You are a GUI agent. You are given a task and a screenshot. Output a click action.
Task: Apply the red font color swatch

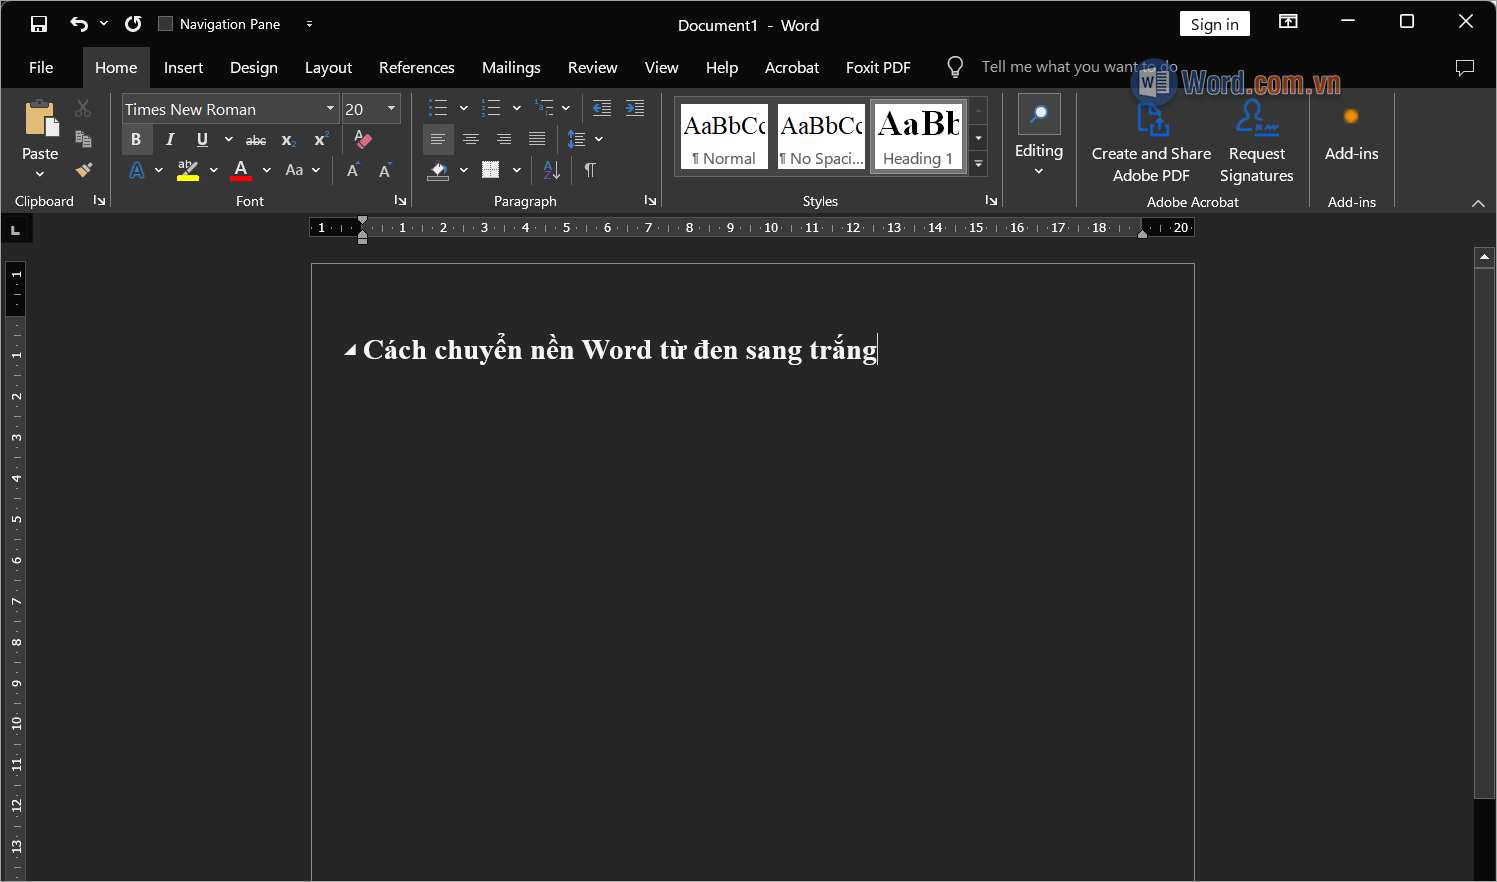241,170
